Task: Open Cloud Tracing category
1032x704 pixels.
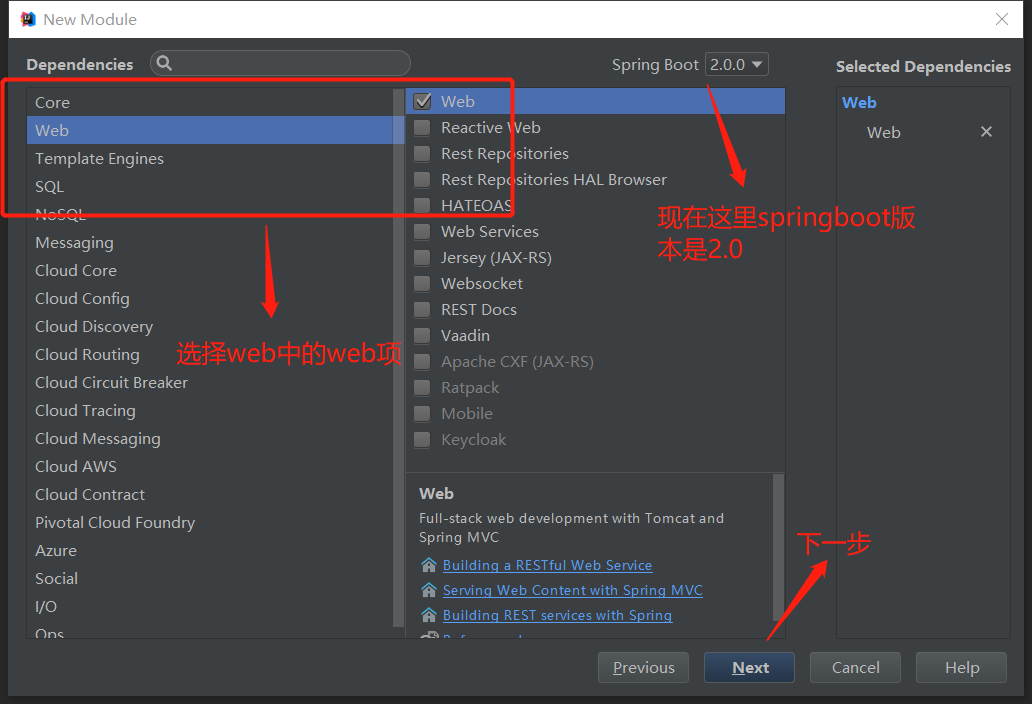Action: 209,411
